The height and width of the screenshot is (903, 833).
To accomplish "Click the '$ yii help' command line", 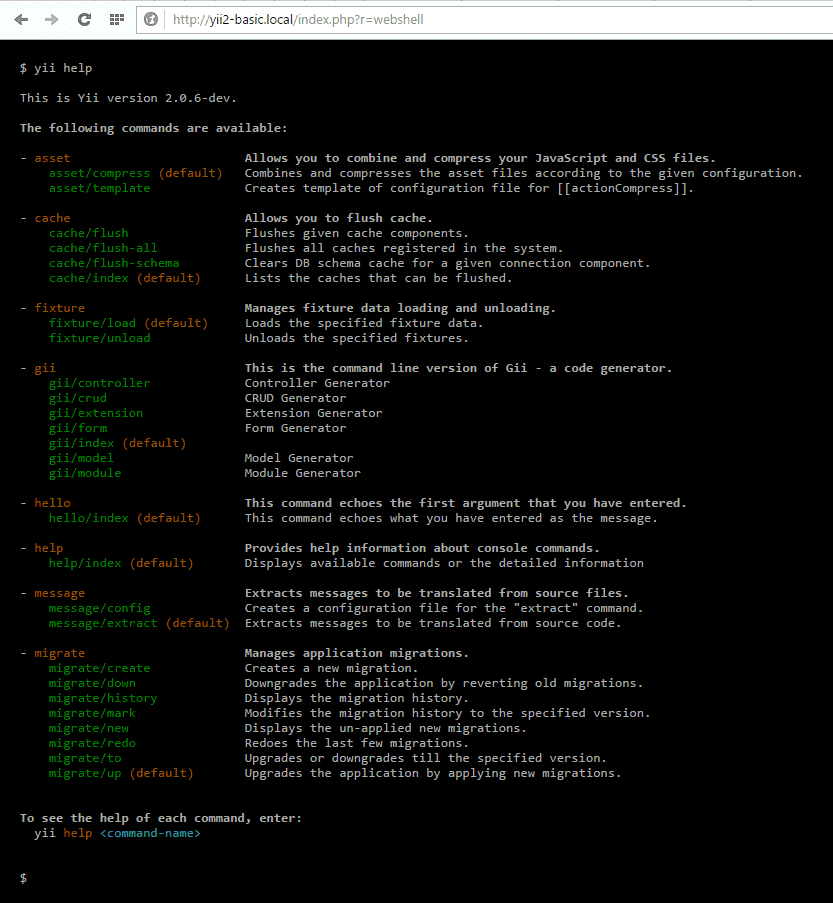I will pyautogui.click(x=56, y=68).
